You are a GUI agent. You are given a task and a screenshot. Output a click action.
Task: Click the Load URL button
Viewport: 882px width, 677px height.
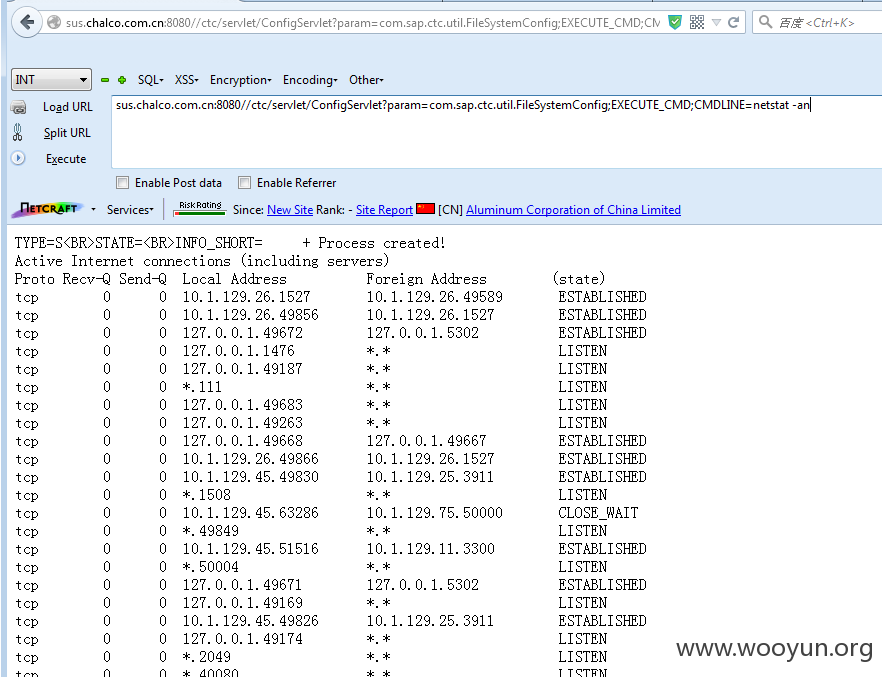tap(68, 107)
